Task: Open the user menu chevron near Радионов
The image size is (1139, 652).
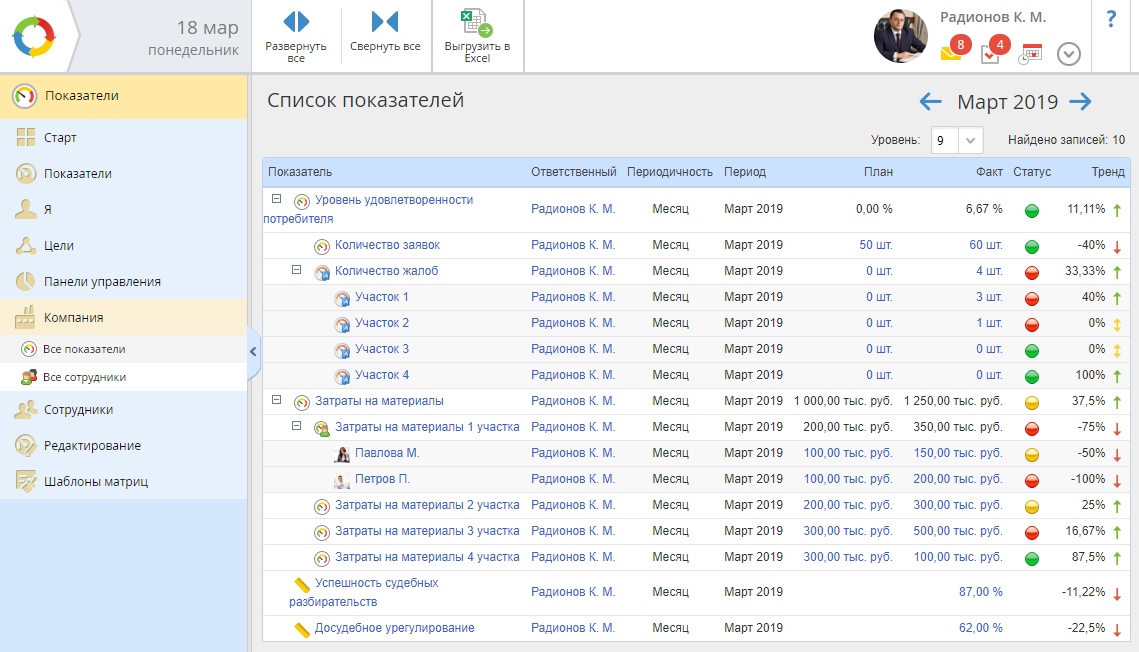Action: point(1068,54)
